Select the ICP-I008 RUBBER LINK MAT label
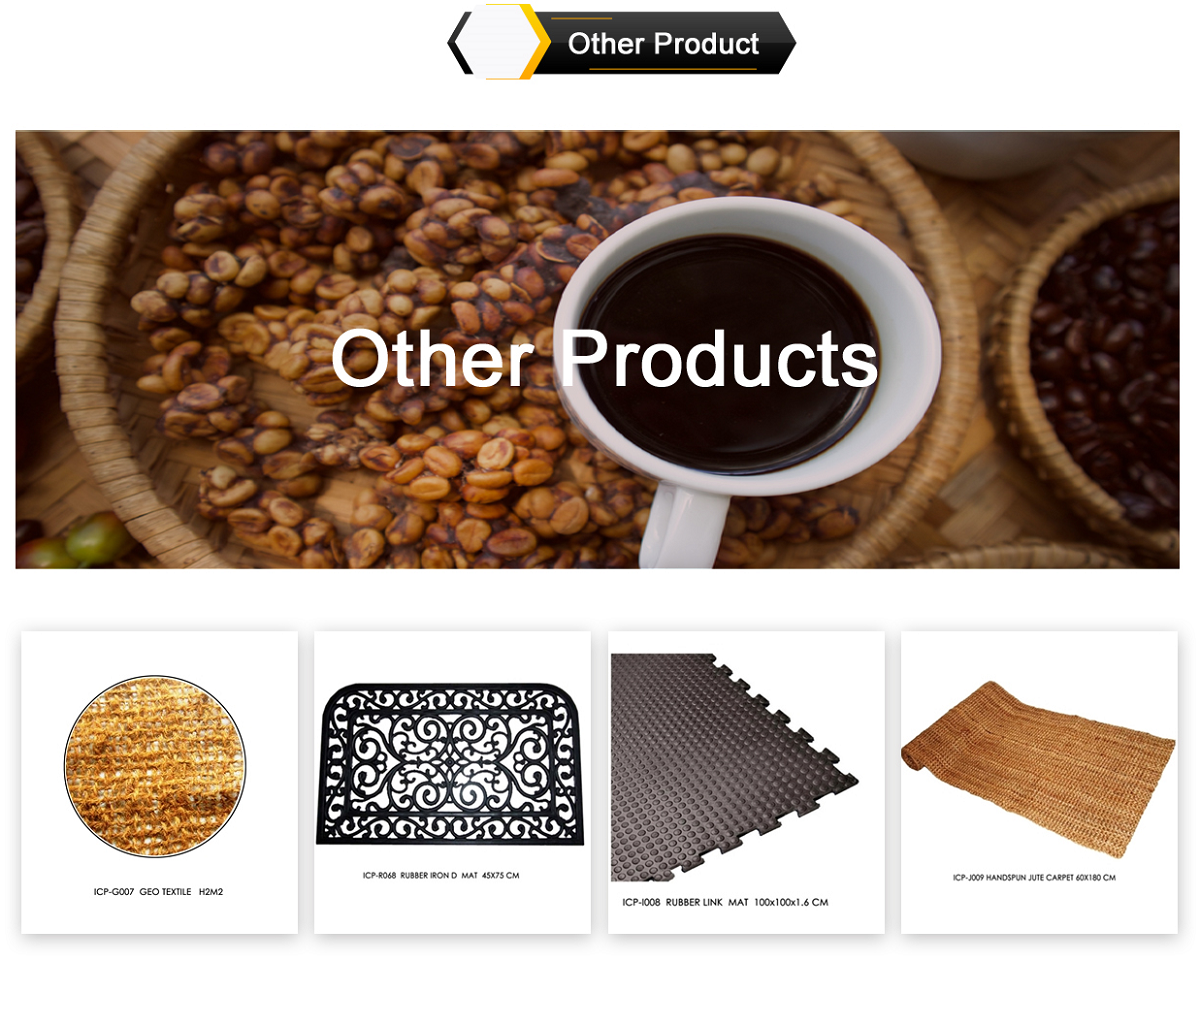 (725, 902)
